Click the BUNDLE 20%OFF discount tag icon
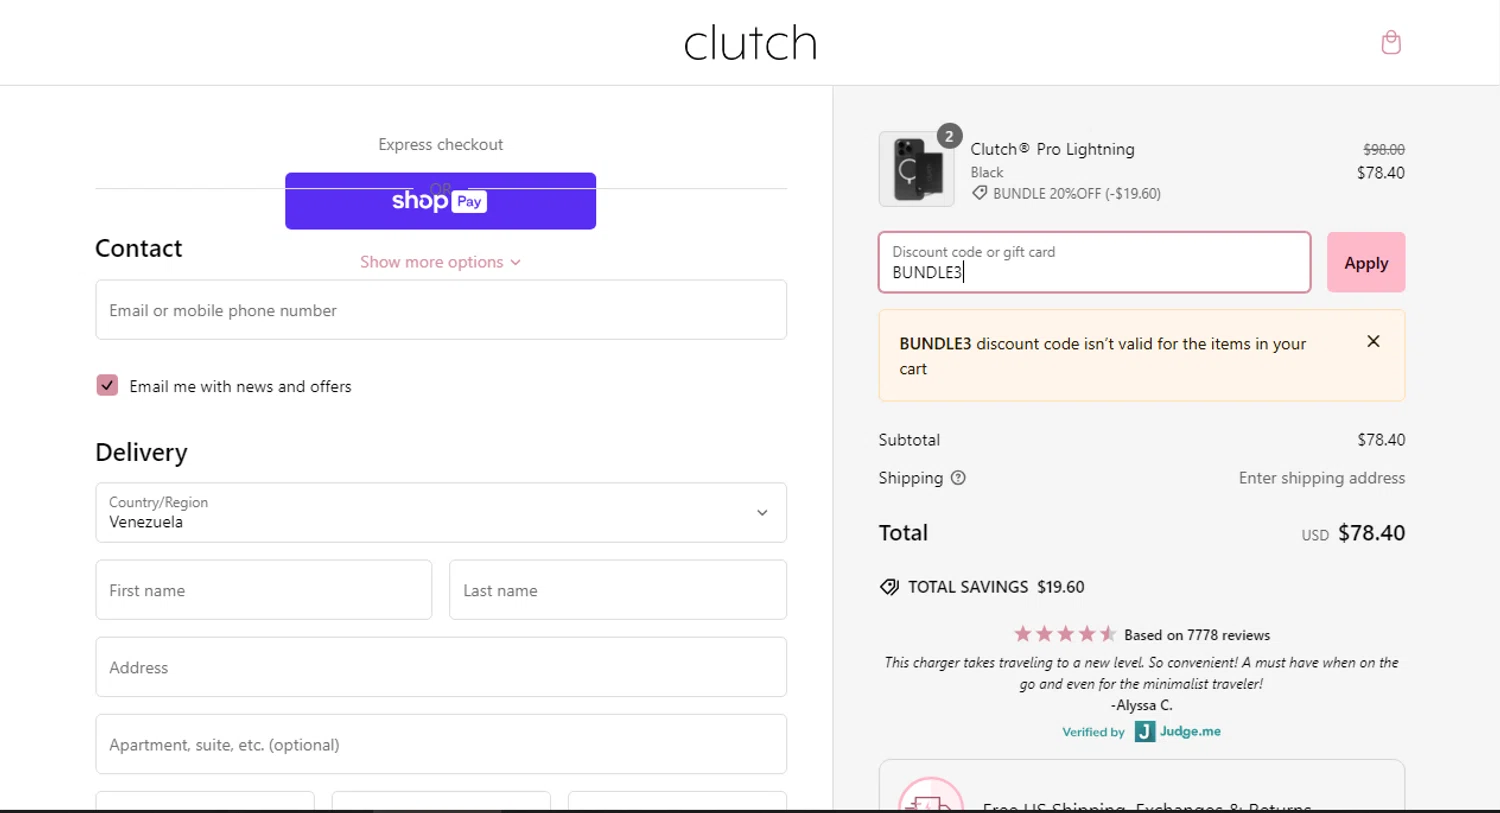Viewport: 1500px width, 813px height. (x=979, y=193)
